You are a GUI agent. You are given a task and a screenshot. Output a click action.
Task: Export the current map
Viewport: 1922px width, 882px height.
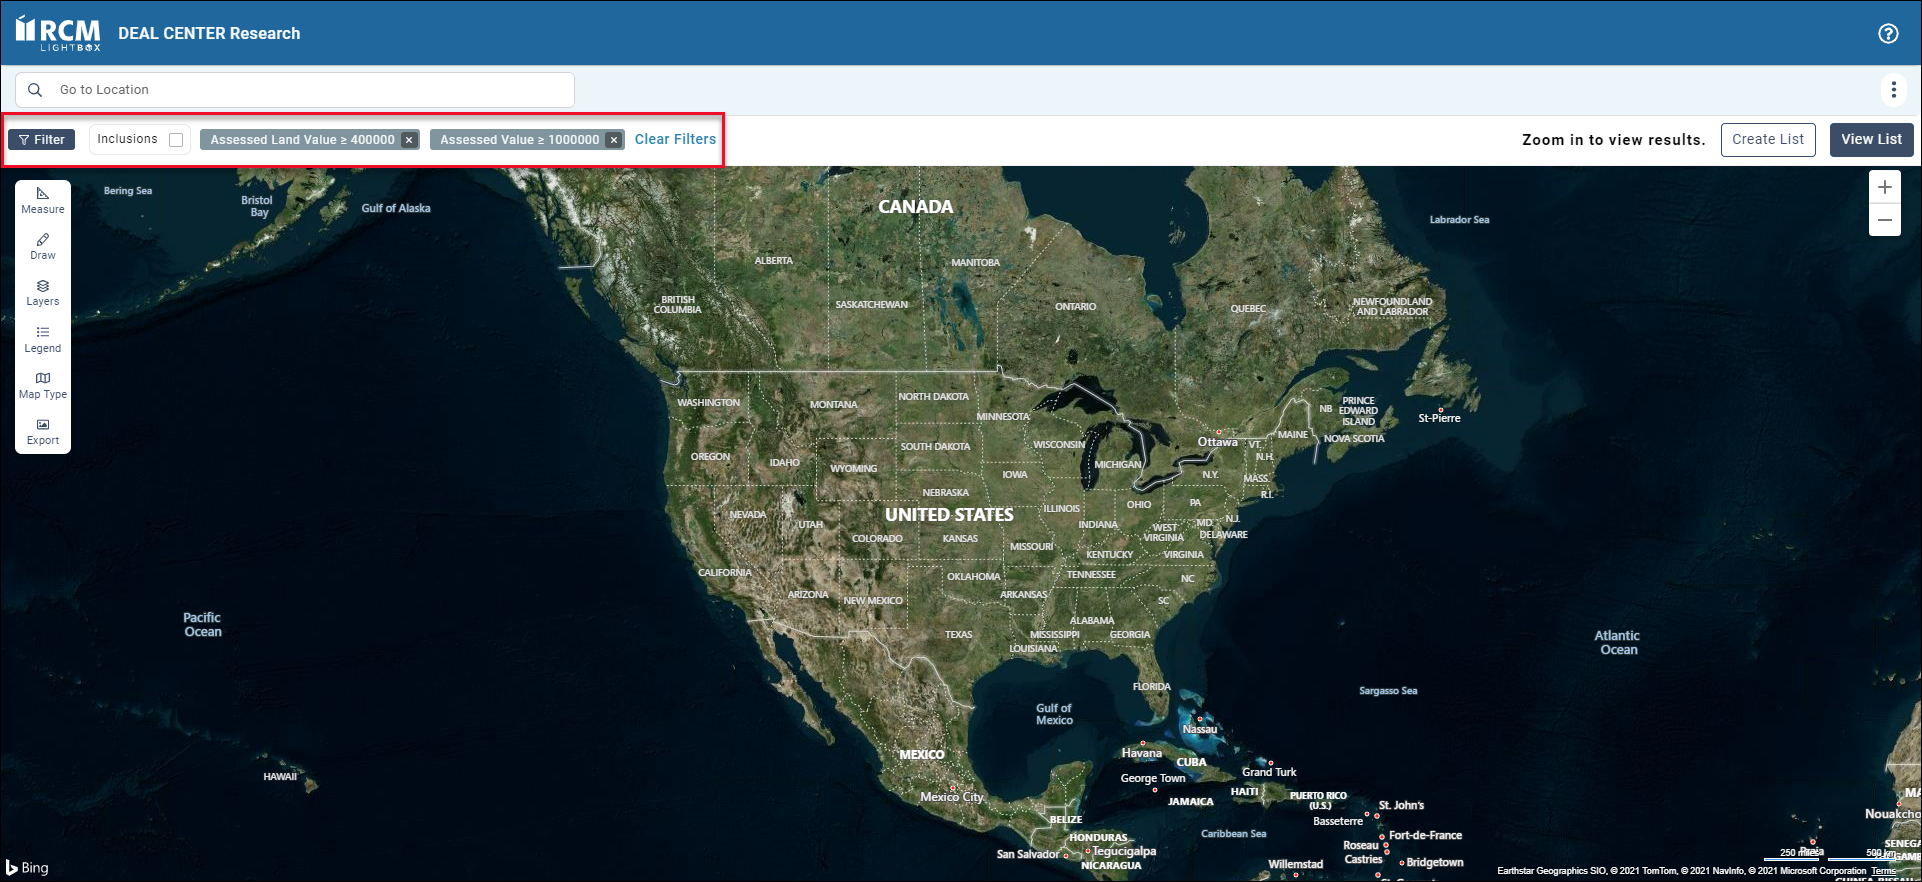tap(43, 431)
